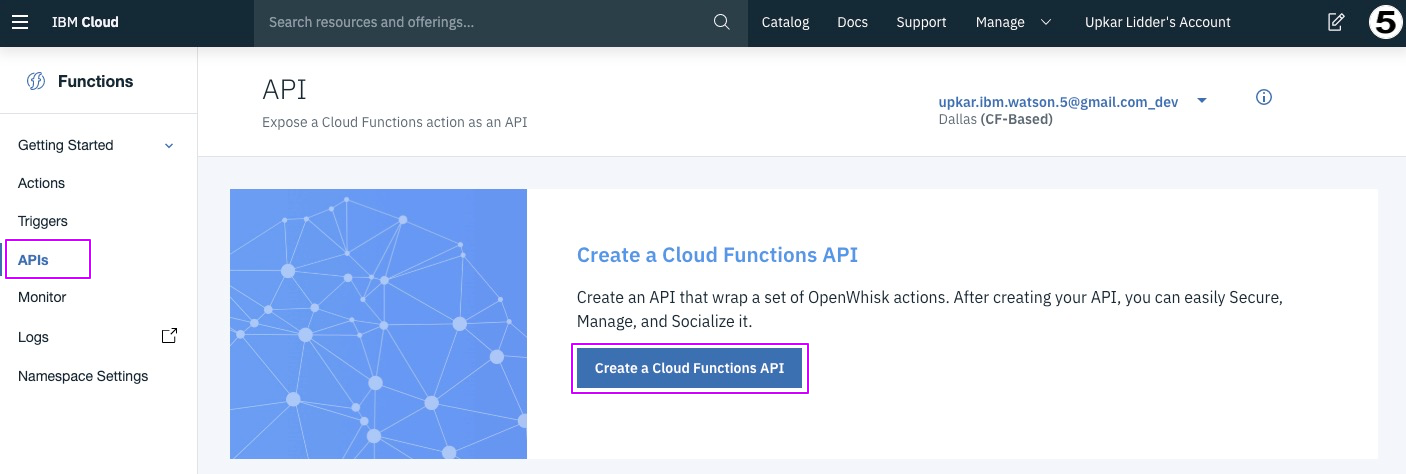
Task: Open the Support menu
Action: click(921, 22)
